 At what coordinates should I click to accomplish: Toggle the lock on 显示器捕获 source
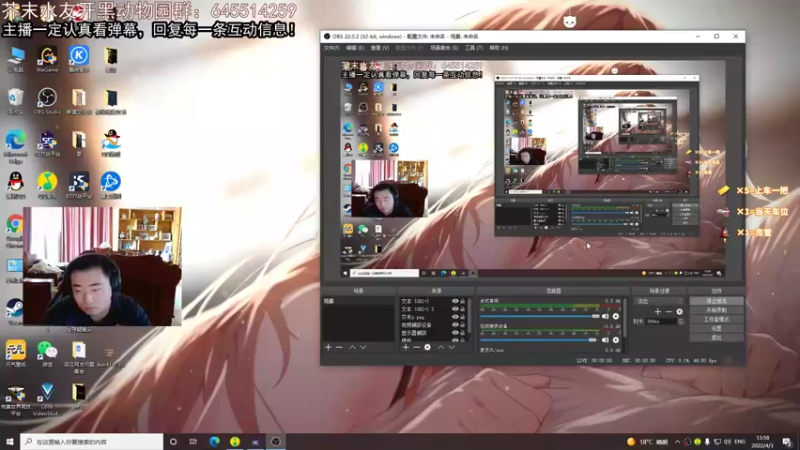click(x=463, y=333)
